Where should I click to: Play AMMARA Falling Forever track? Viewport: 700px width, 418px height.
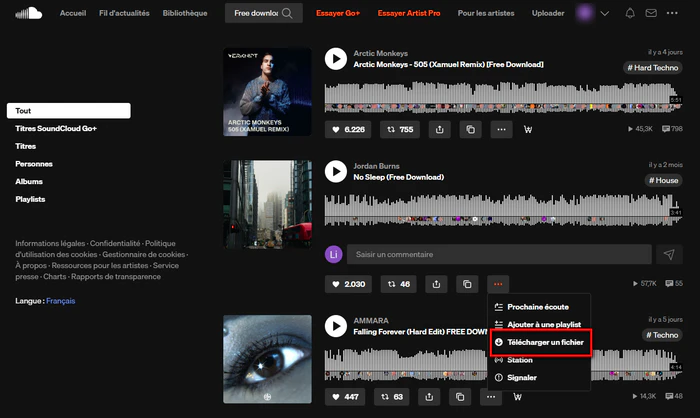point(336,326)
